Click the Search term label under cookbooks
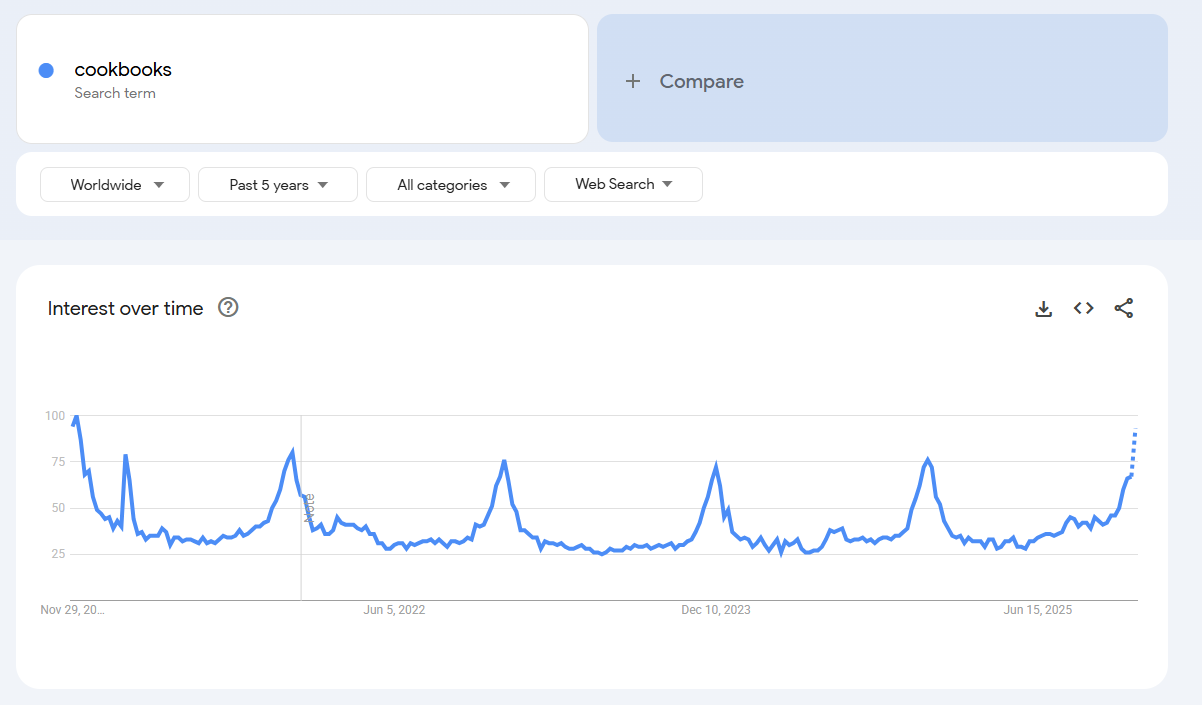The width and height of the screenshot is (1202, 705). [x=115, y=94]
